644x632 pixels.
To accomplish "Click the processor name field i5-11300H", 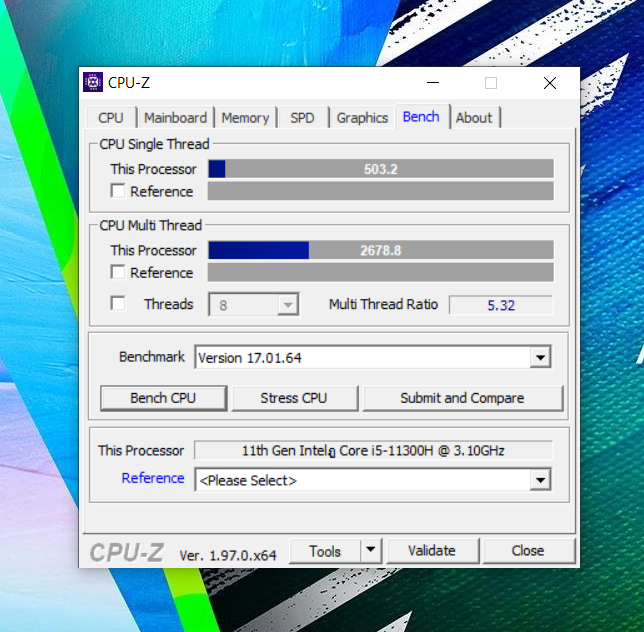I will coord(373,450).
